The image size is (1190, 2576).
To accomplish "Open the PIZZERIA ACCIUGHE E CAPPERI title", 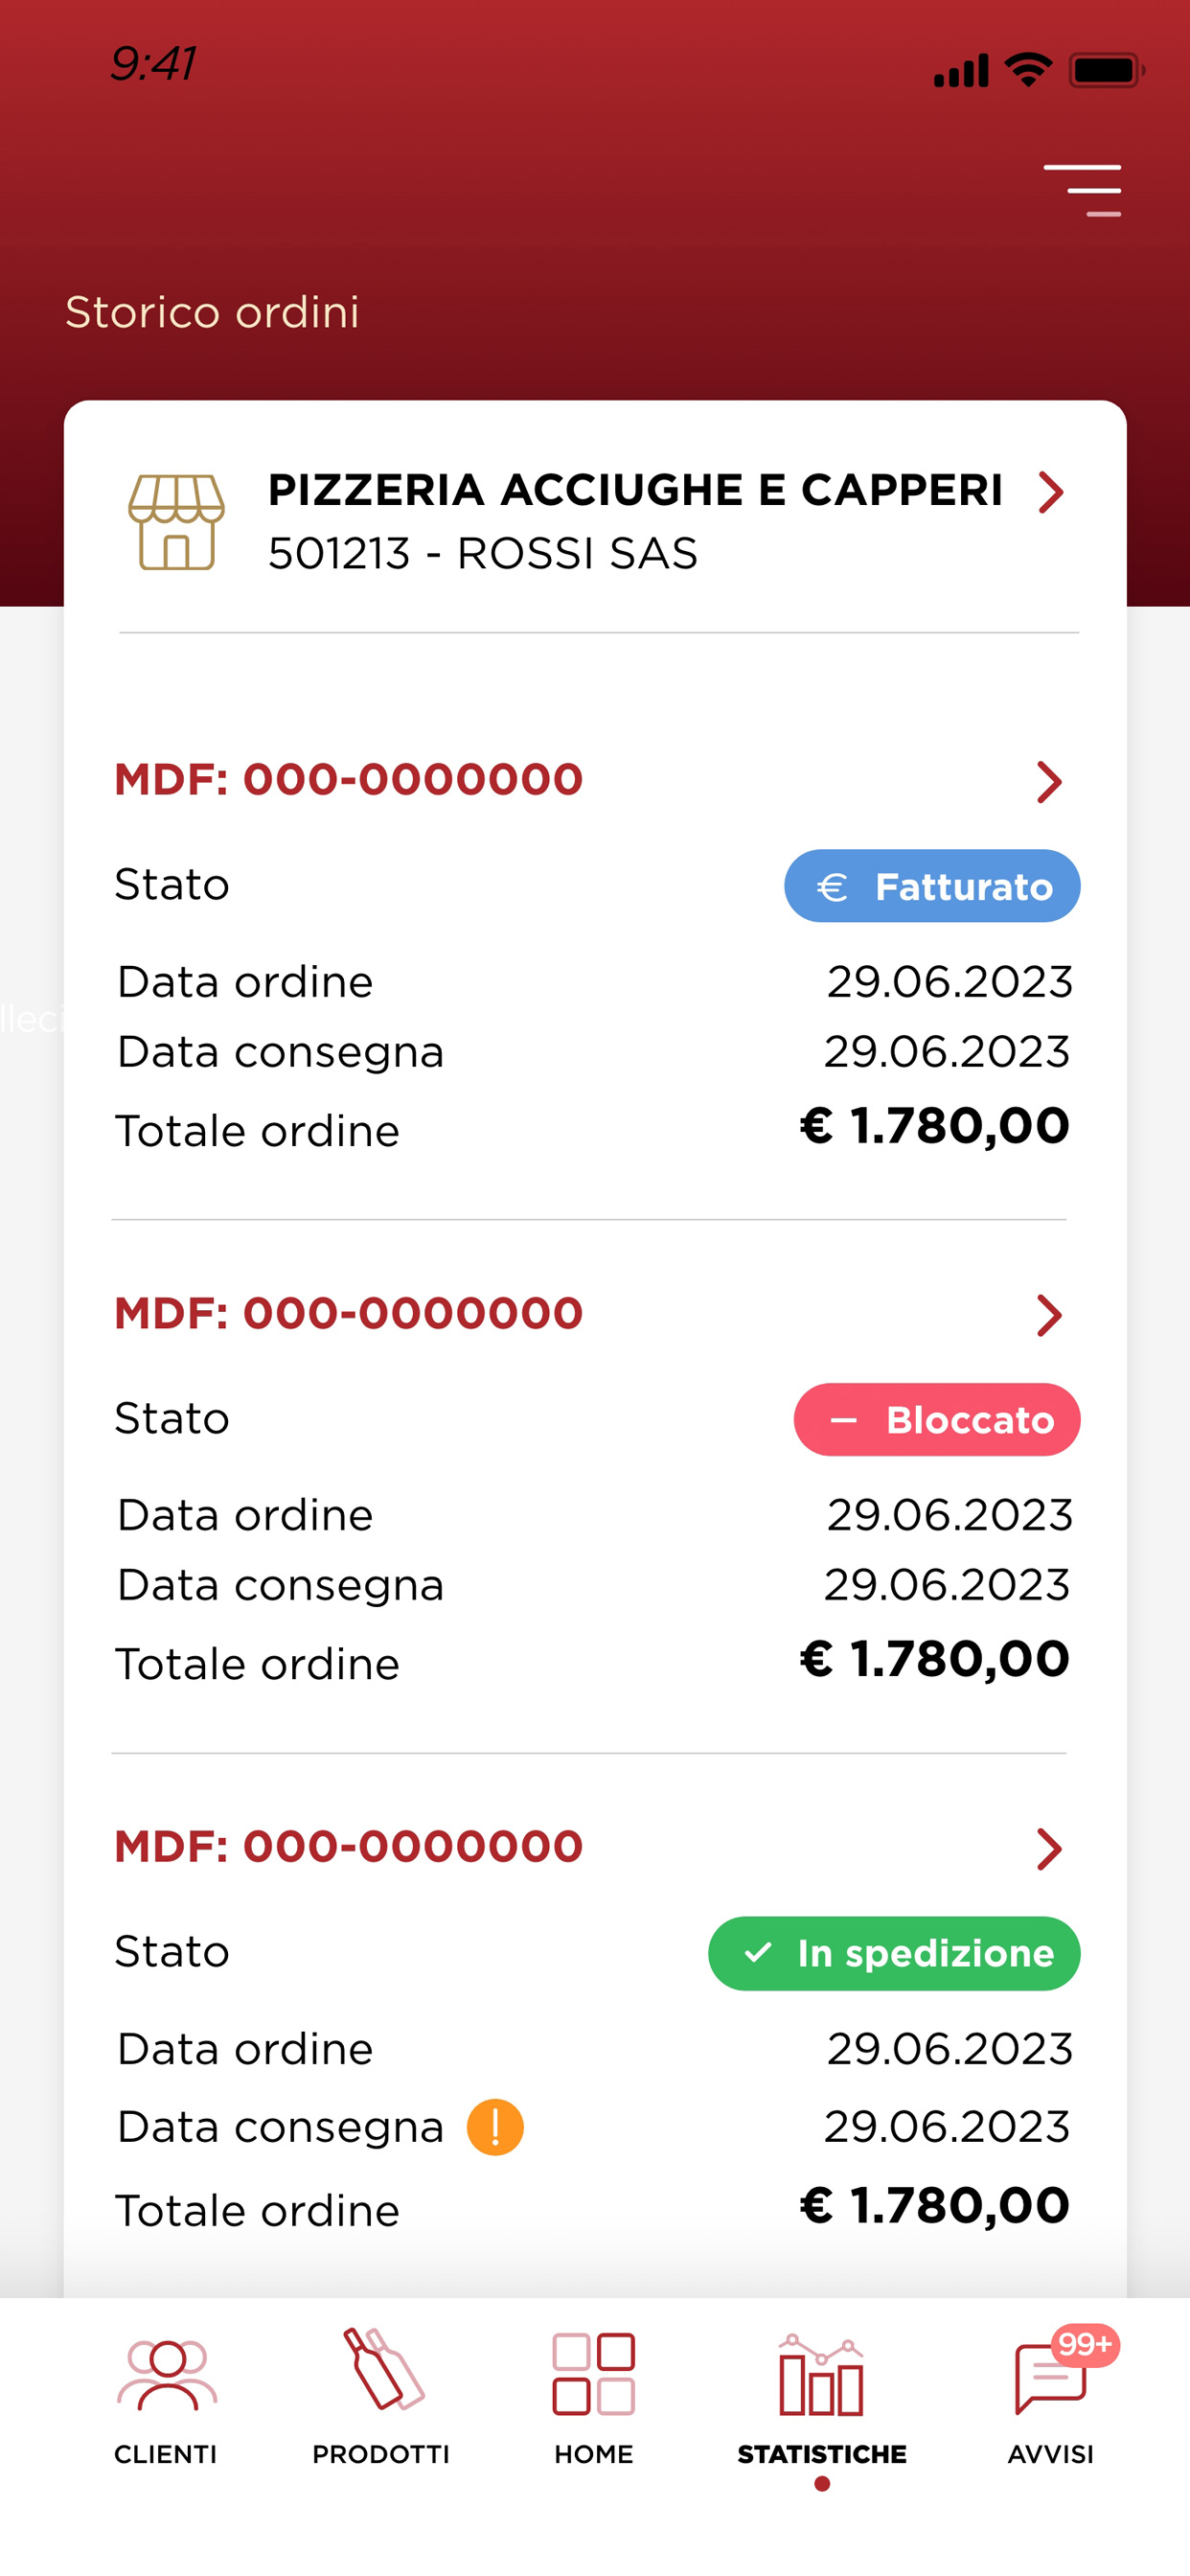I will point(635,490).
